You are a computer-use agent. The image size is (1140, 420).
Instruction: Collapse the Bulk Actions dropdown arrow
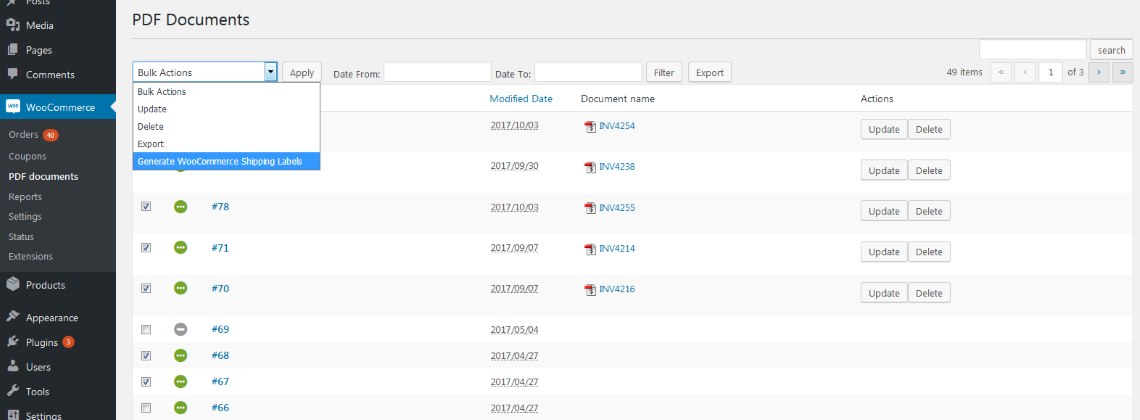(270, 72)
